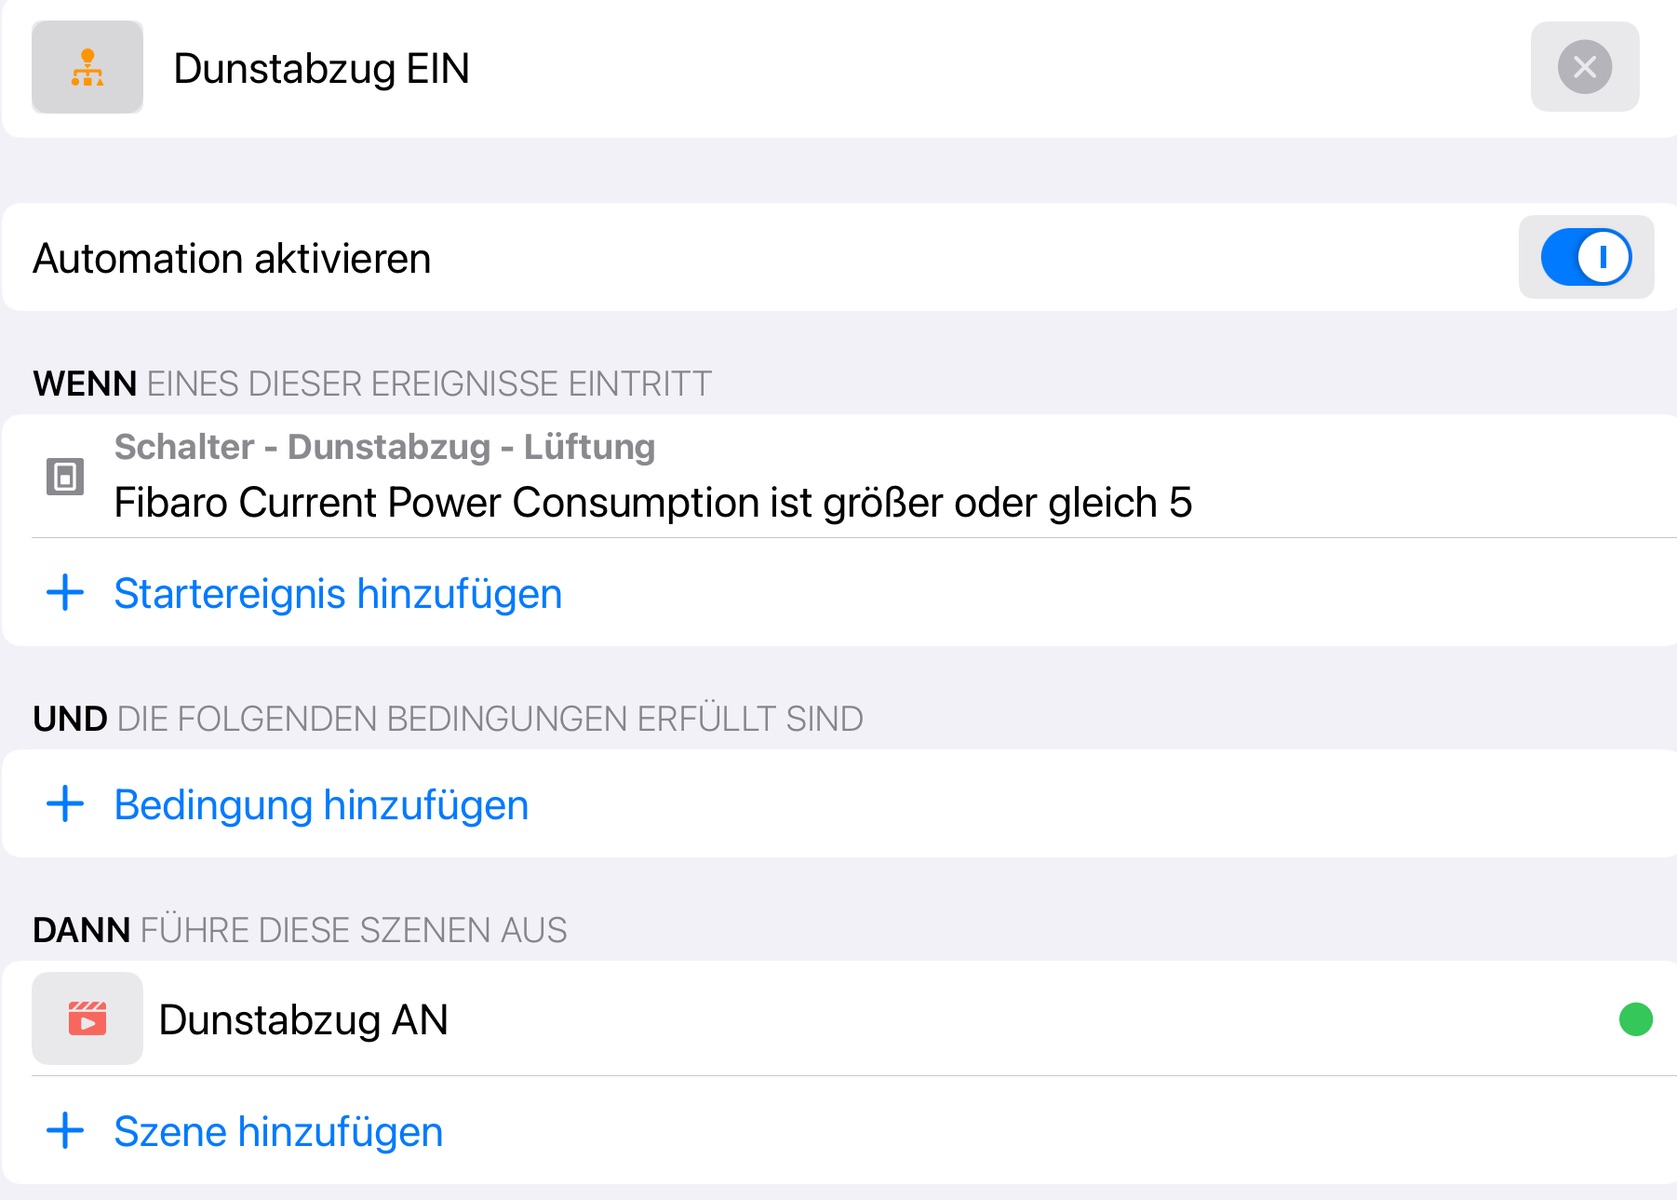Click the WENN section header

(372, 384)
